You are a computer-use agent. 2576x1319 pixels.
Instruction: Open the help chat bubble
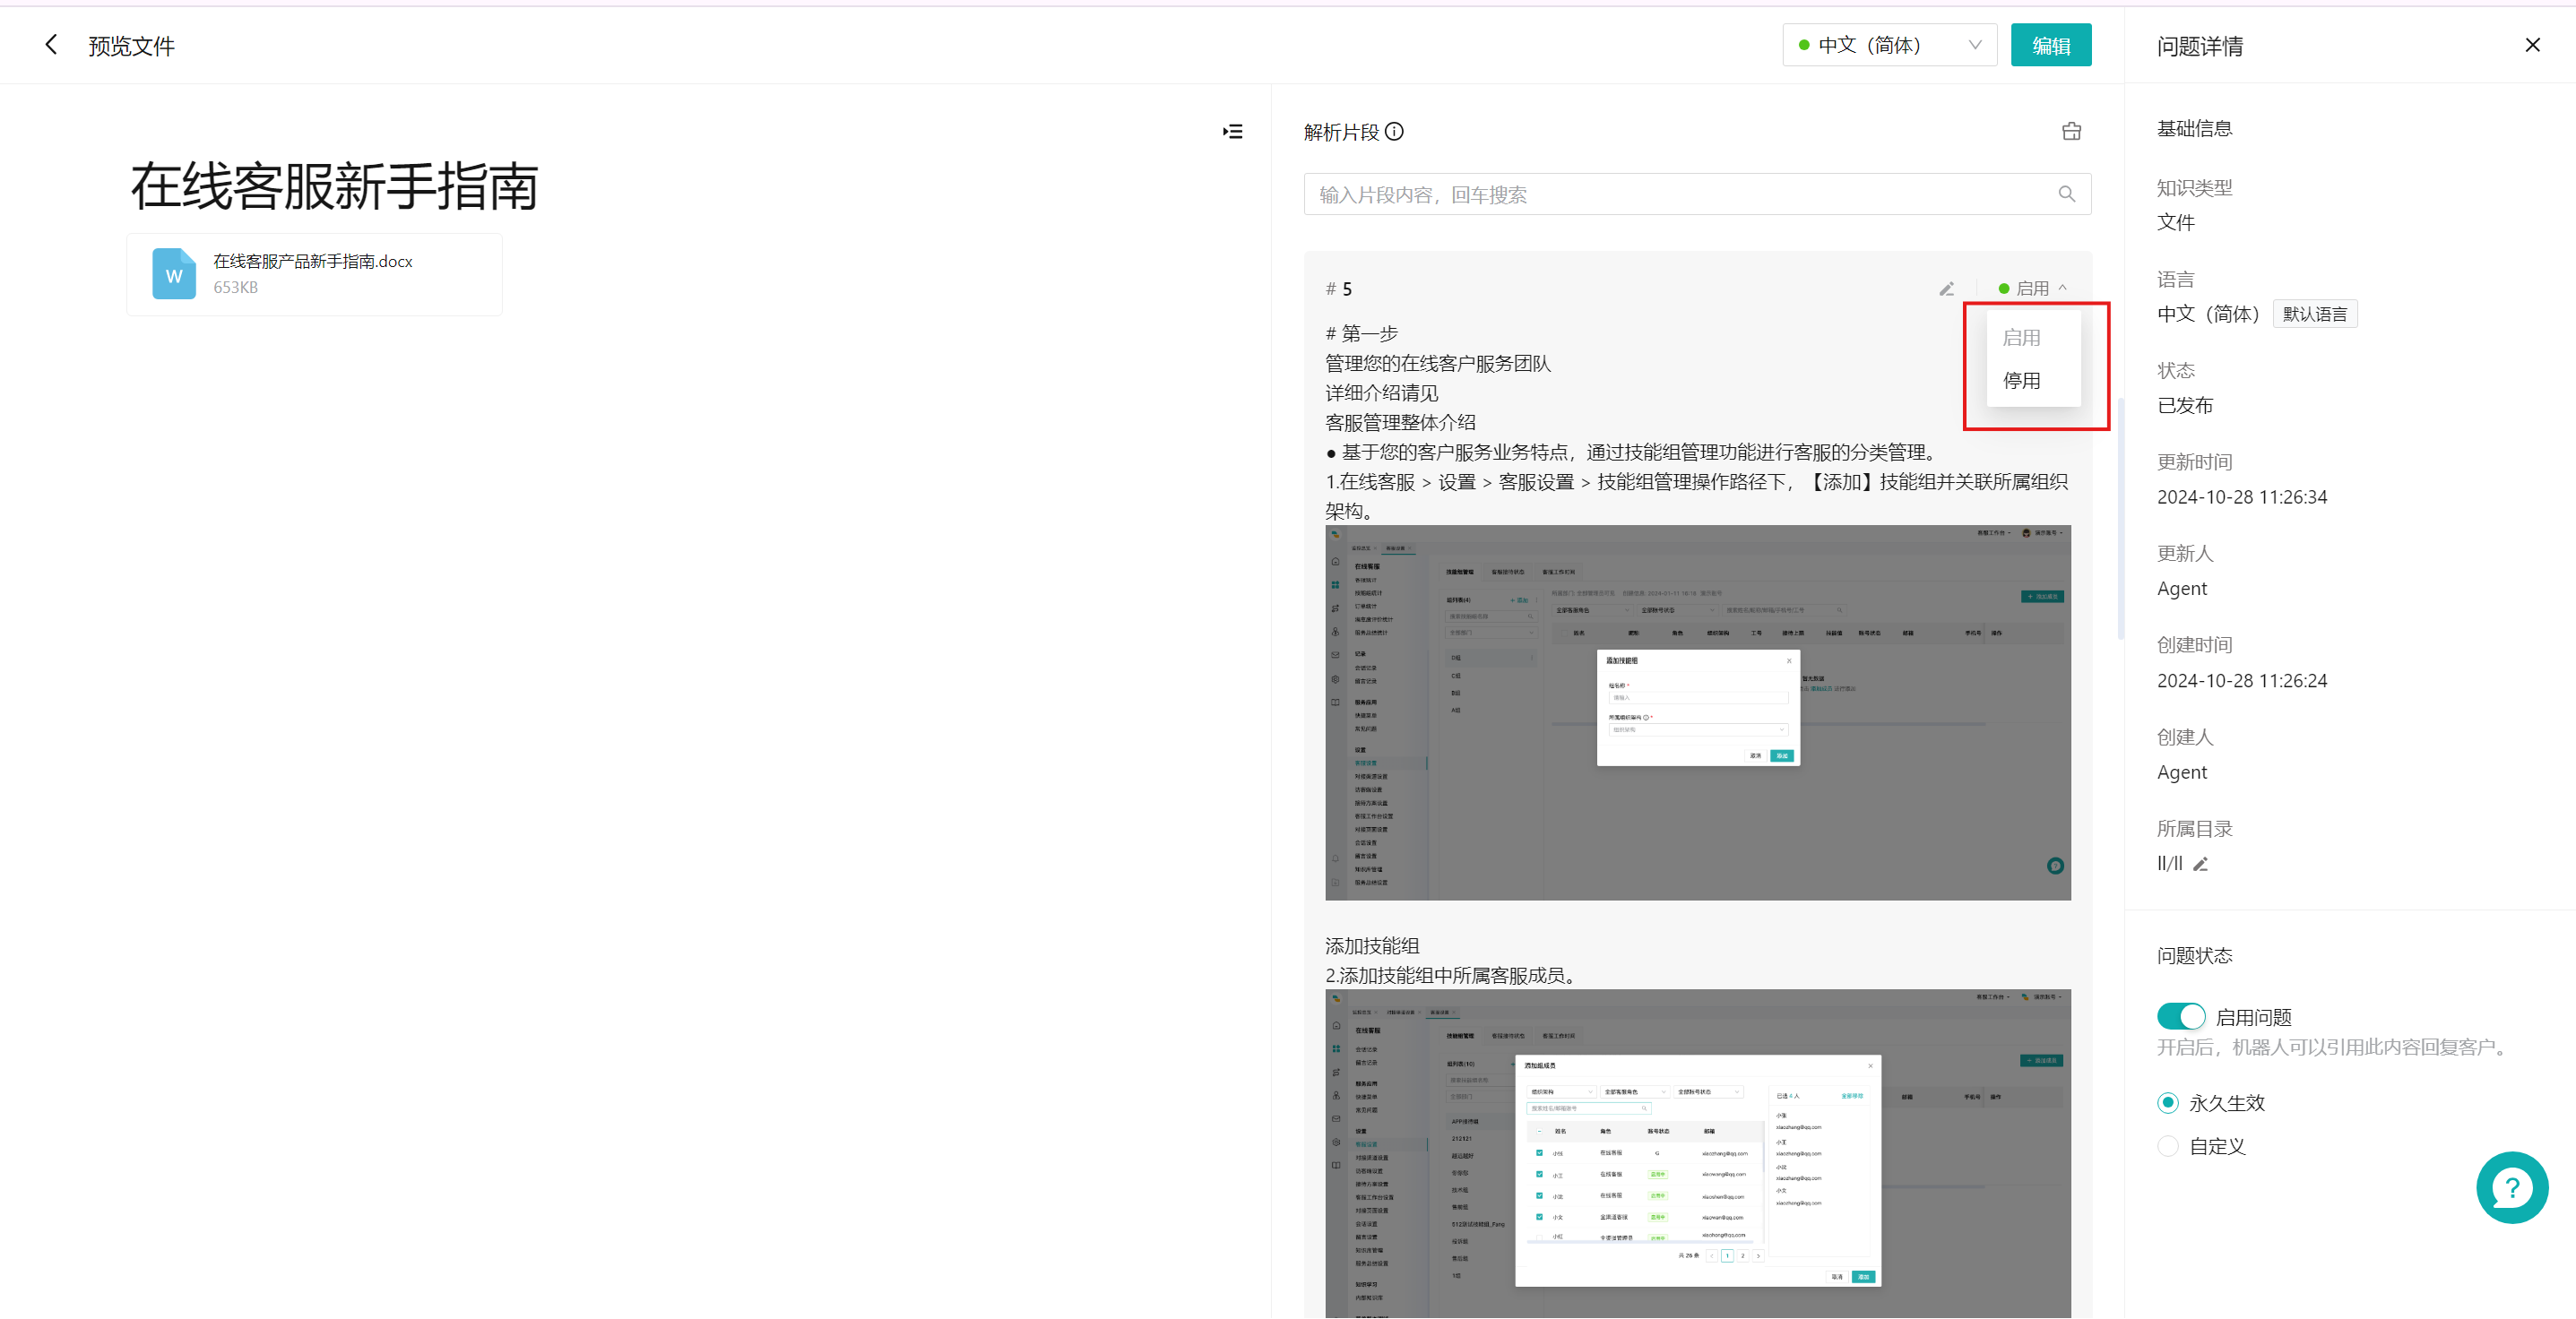(x=2511, y=1187)
